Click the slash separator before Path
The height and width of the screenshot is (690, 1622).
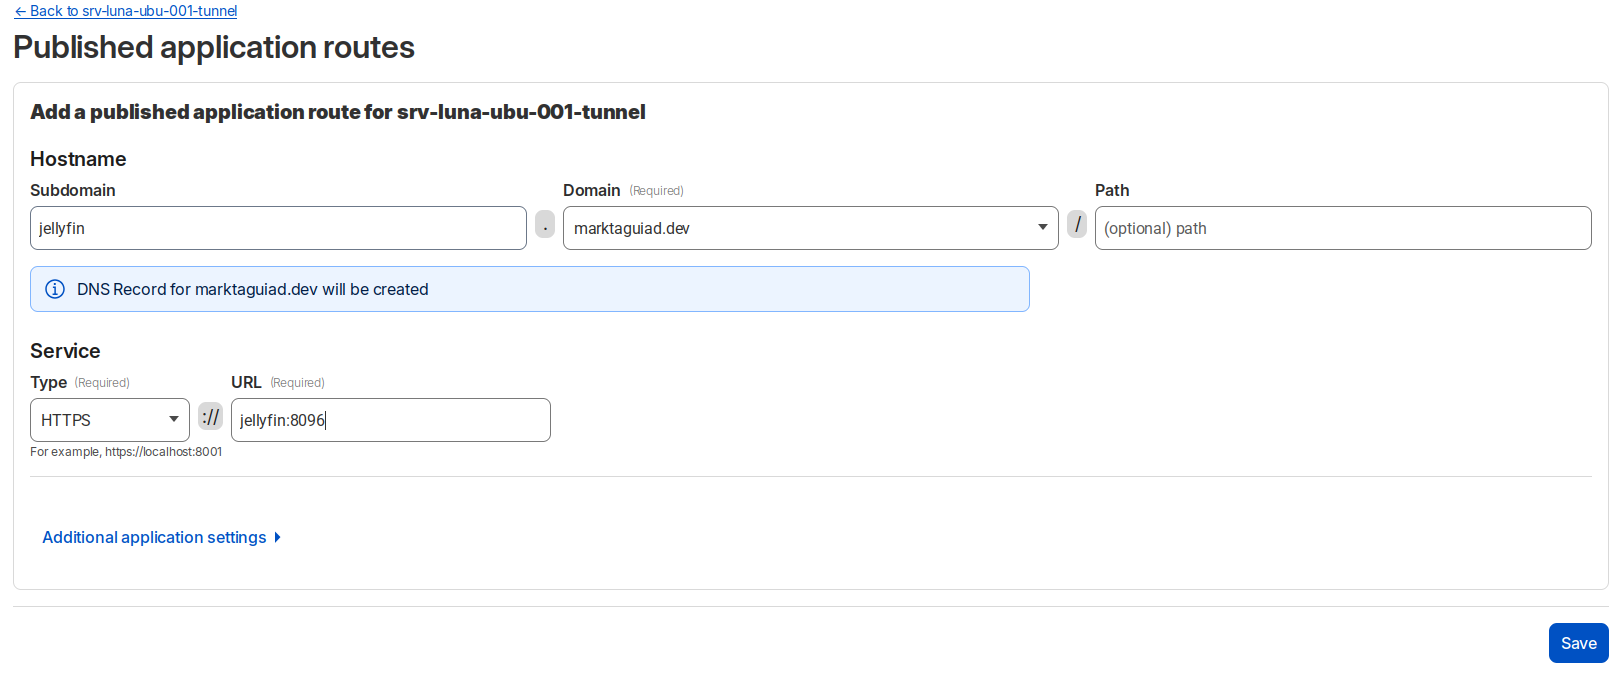coord(1077,225)
